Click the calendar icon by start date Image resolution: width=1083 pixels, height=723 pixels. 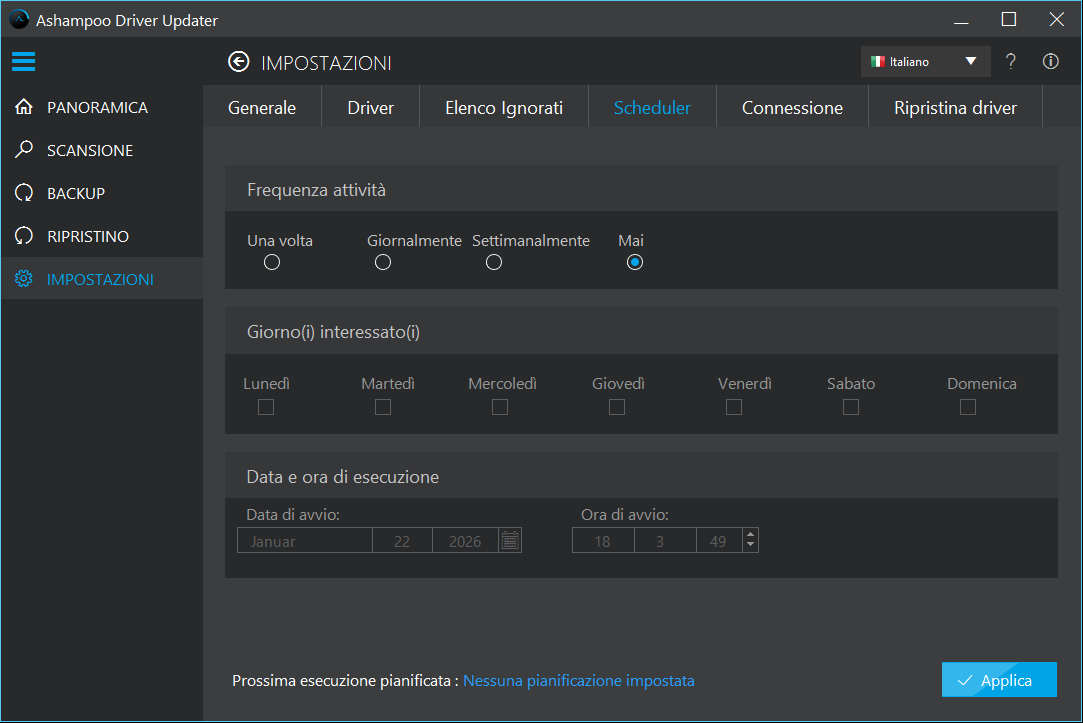pos(510,541)
